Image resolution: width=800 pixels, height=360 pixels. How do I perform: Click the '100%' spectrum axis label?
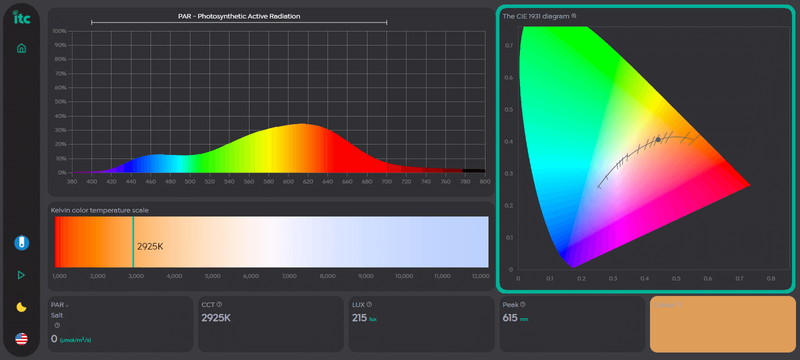(60, 31)
